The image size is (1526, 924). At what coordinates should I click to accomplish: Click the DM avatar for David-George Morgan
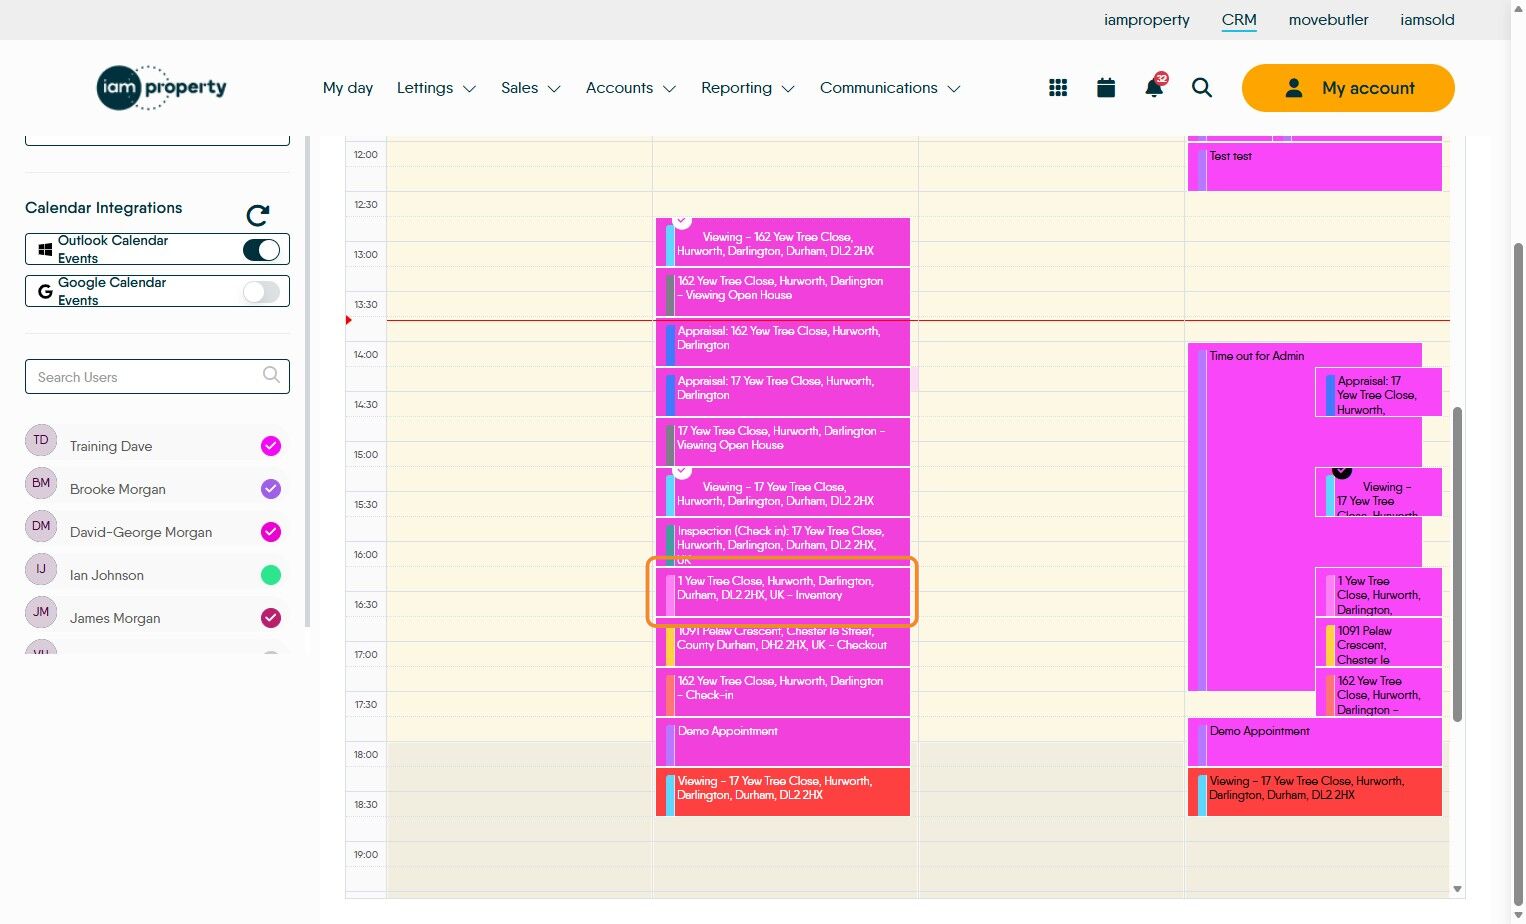(x=41, y=526)
